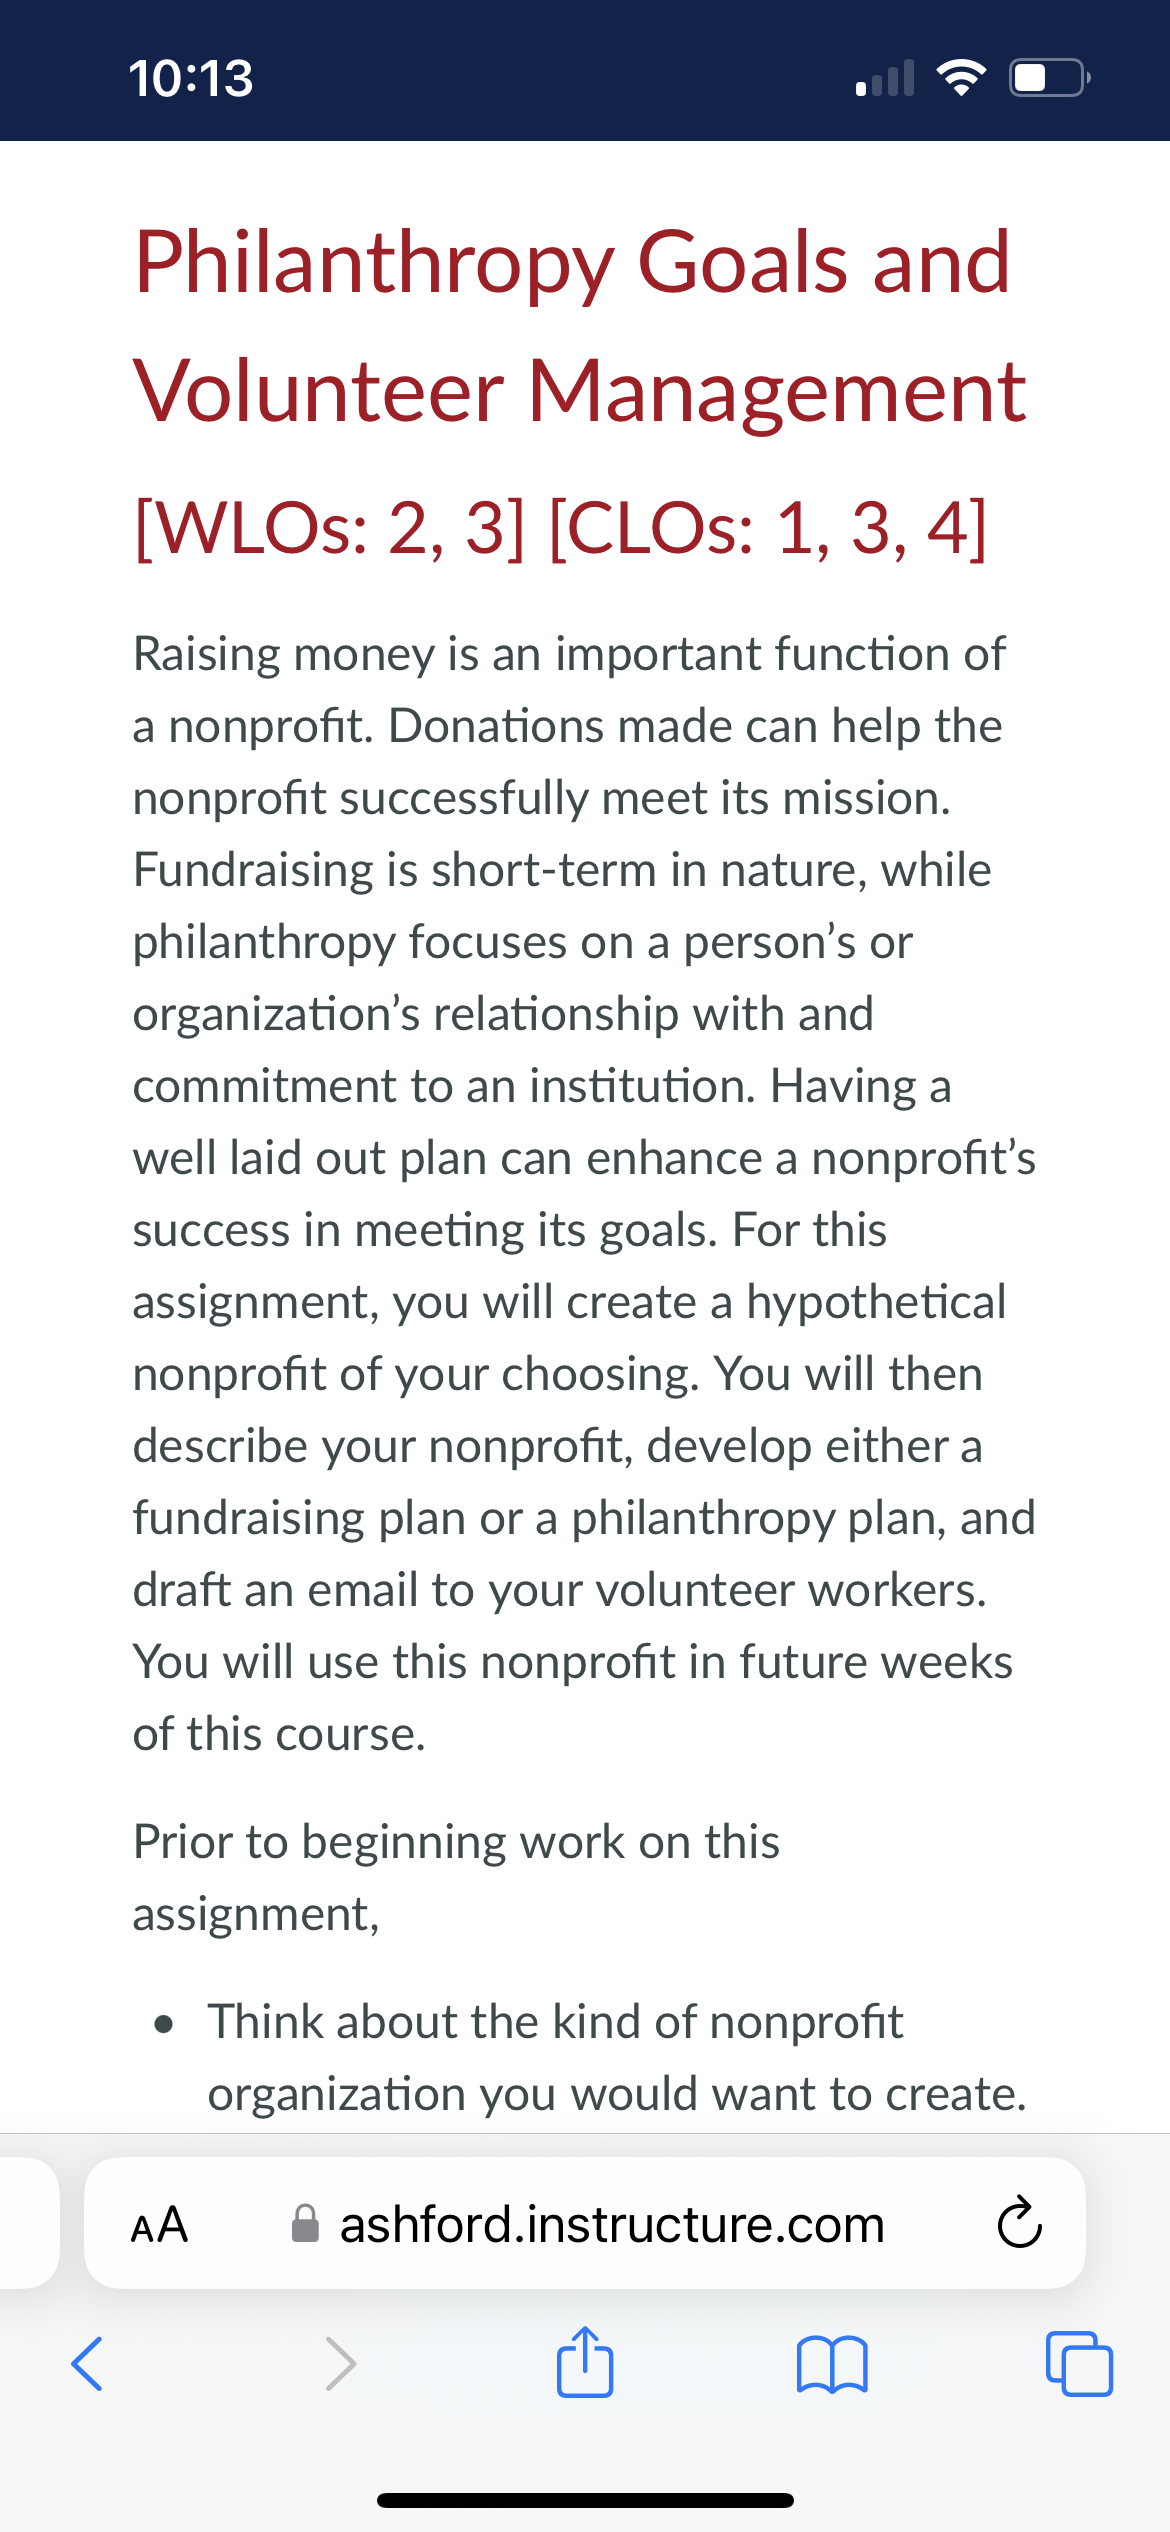The image size is (1170, 2532).
Task: Tap the 10:13 clock in status bar
Action: coord(190,78)
